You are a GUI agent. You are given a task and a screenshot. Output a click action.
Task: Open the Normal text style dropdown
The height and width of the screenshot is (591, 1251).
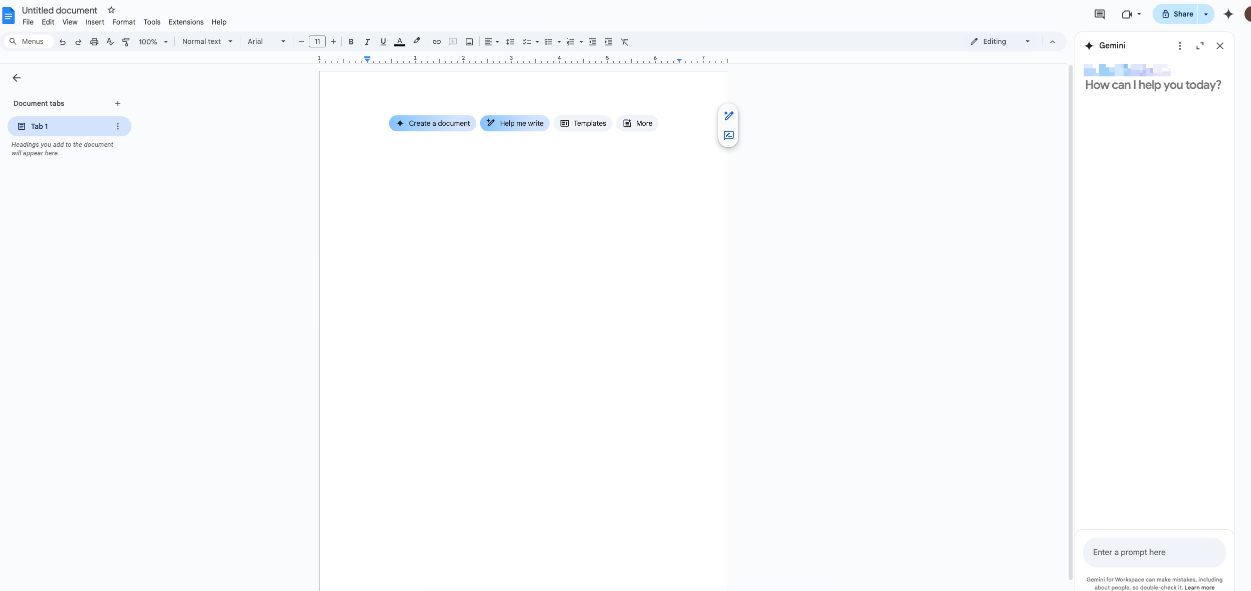(207, 42)
